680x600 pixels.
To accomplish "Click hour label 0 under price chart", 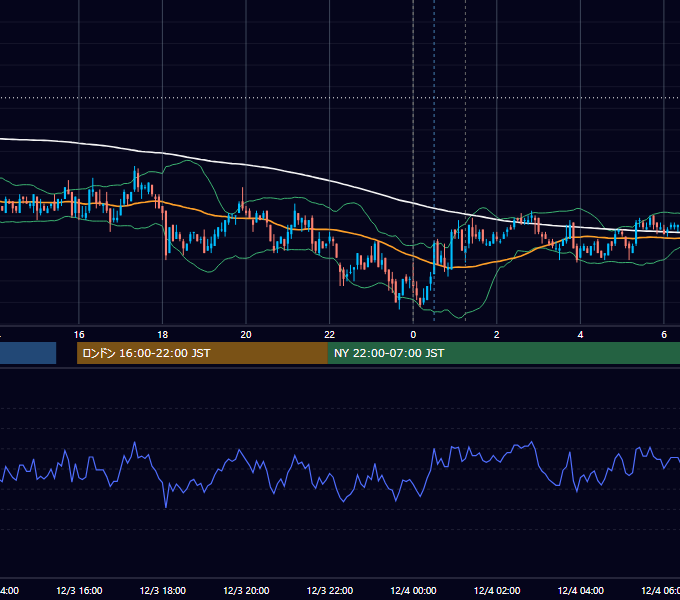I will point(413,335).
